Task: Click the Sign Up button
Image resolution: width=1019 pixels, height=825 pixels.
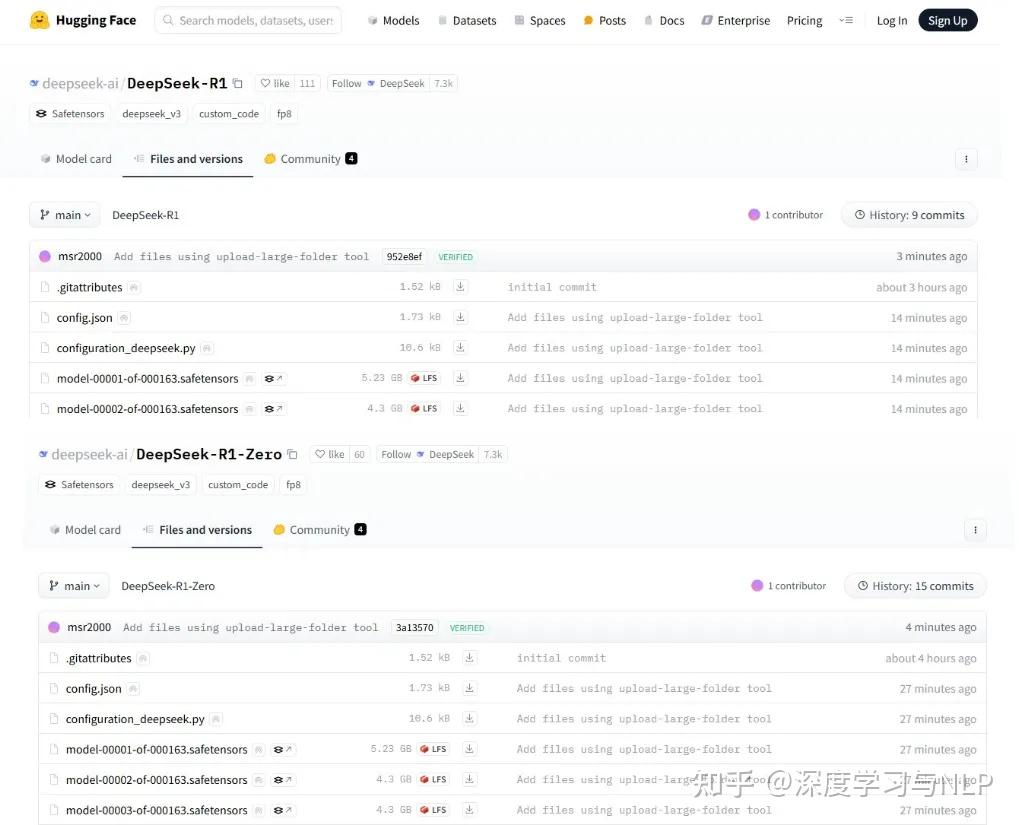Action: point(946,19)
